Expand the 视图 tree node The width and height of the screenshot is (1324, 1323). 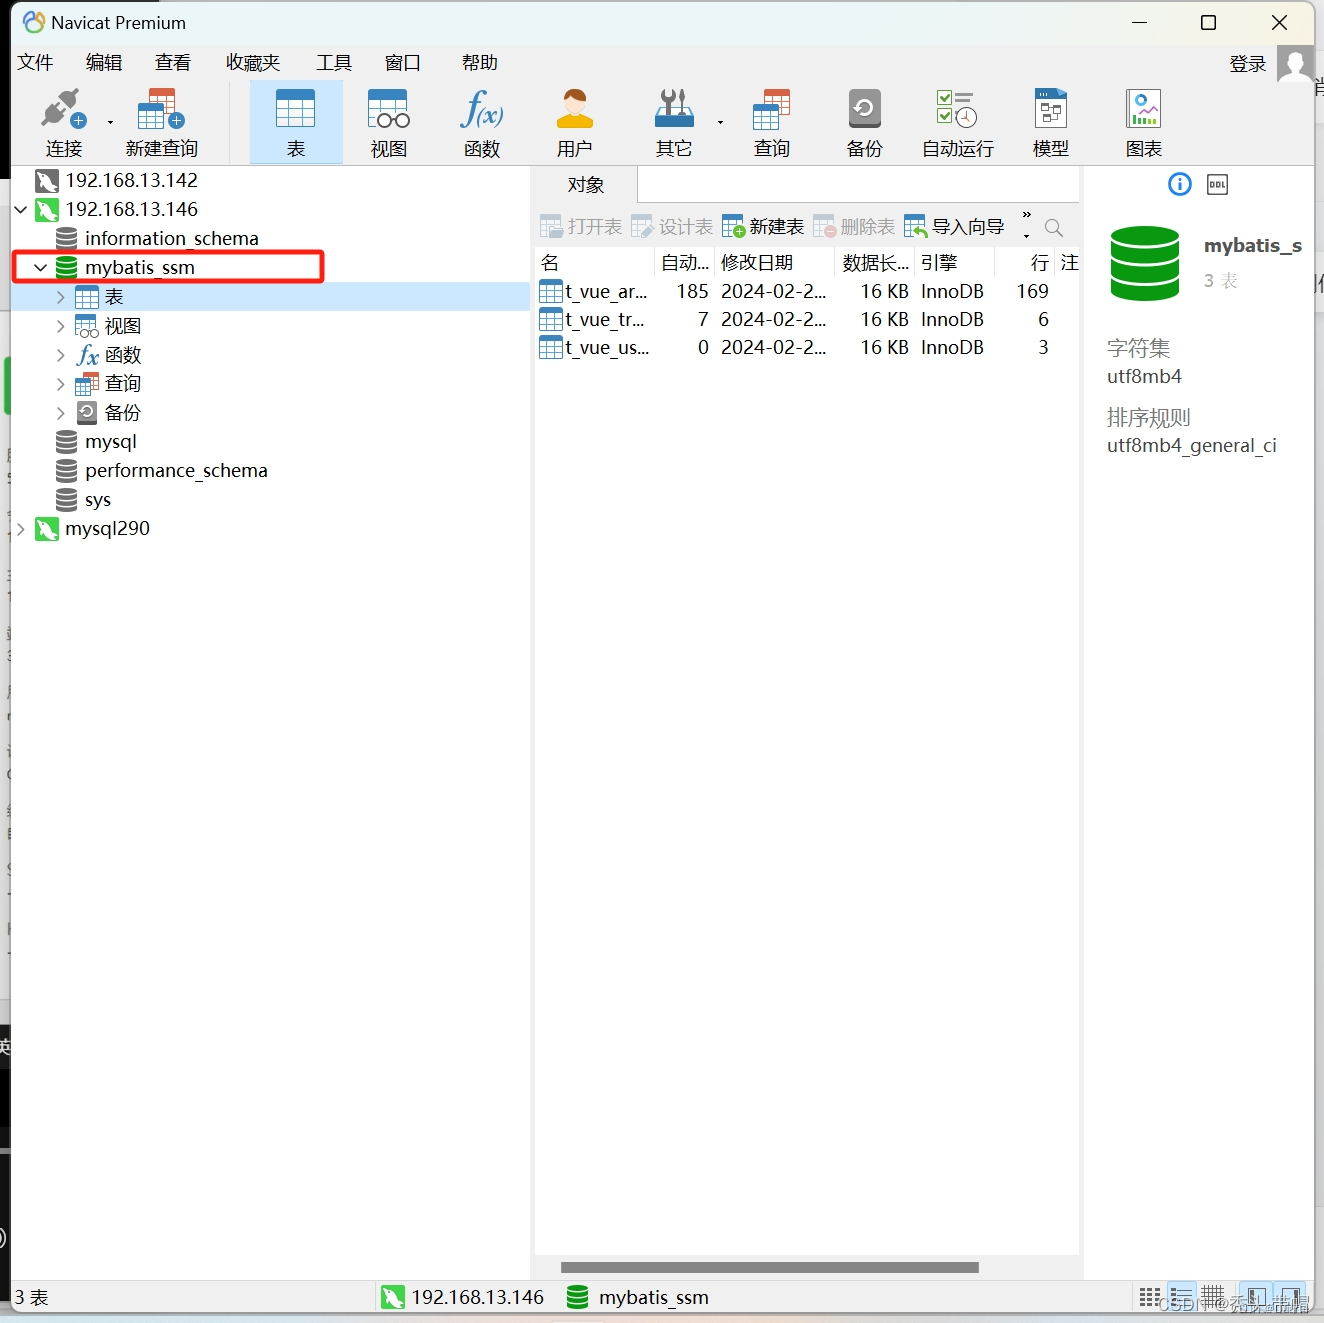pos(61,326)
